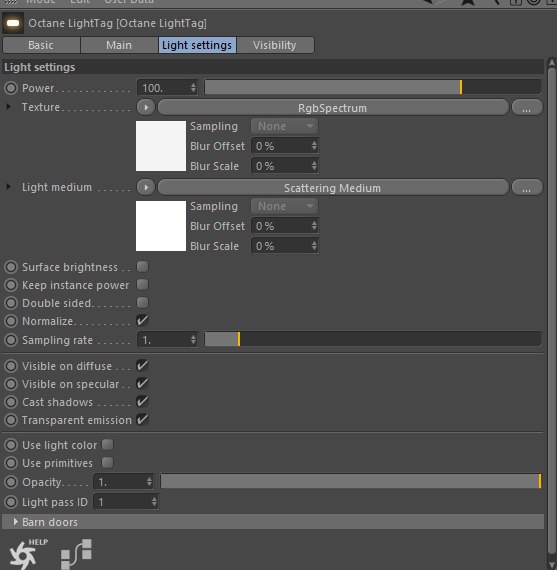Expand the Light medium disclosure triangle
Screen dimensions: 557x570
pyautogui.click(x=8, y=187)
